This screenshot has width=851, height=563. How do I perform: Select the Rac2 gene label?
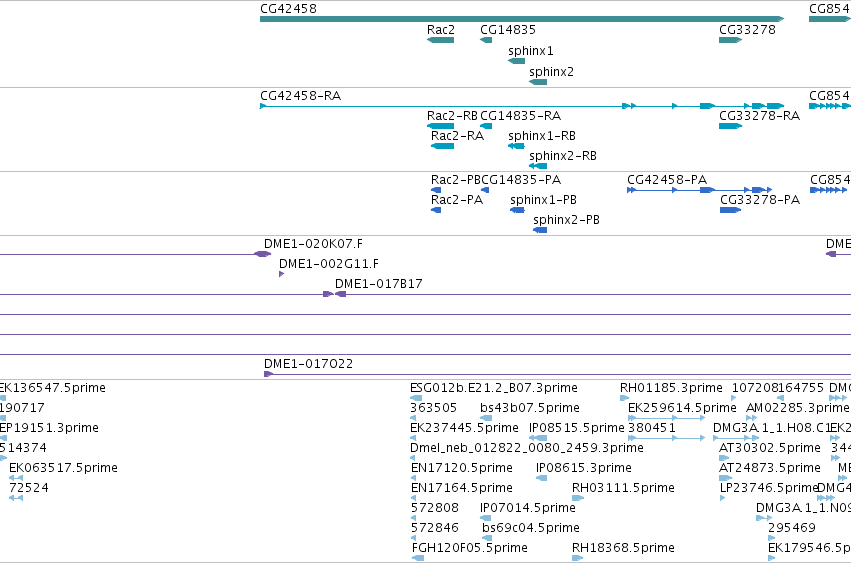coord(441,30)
